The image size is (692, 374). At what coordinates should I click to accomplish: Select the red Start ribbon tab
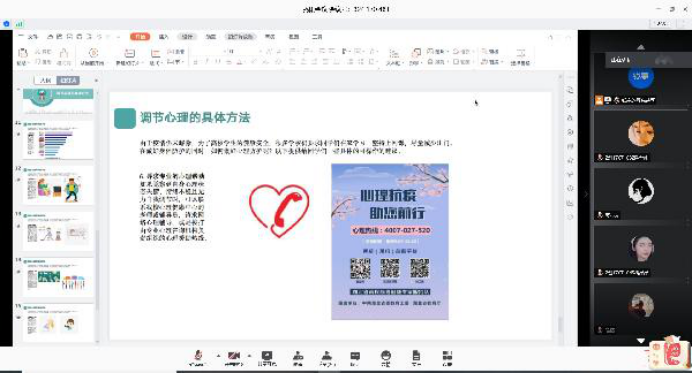[140, 37]
